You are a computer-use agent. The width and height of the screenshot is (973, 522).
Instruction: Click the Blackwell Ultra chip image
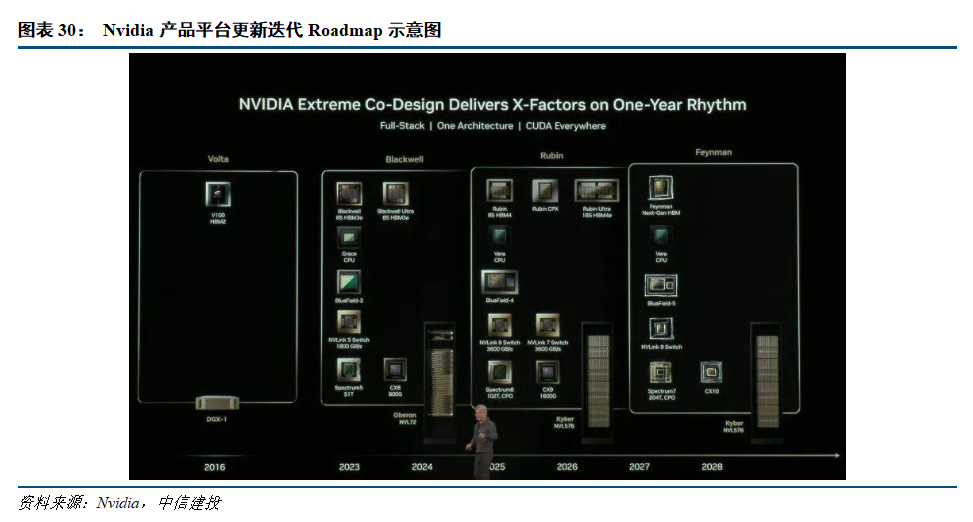[395, 194]
